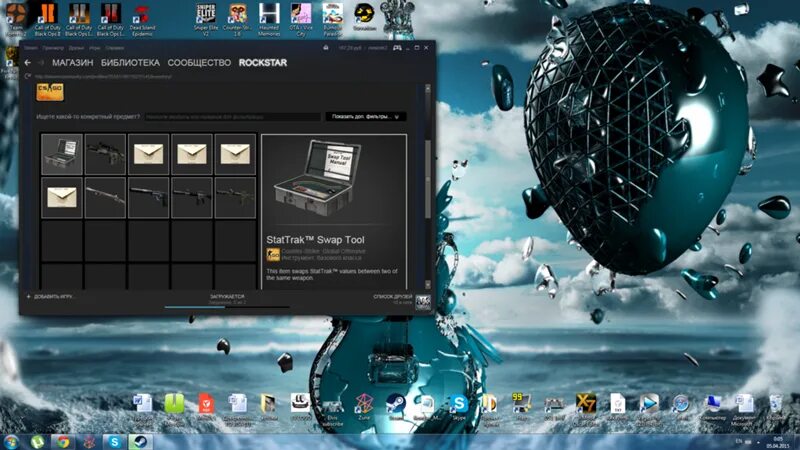Select the fourth weapon in second row
This screenshot has width=800, height=450.
pyautogui.click(x=192, y=197)
